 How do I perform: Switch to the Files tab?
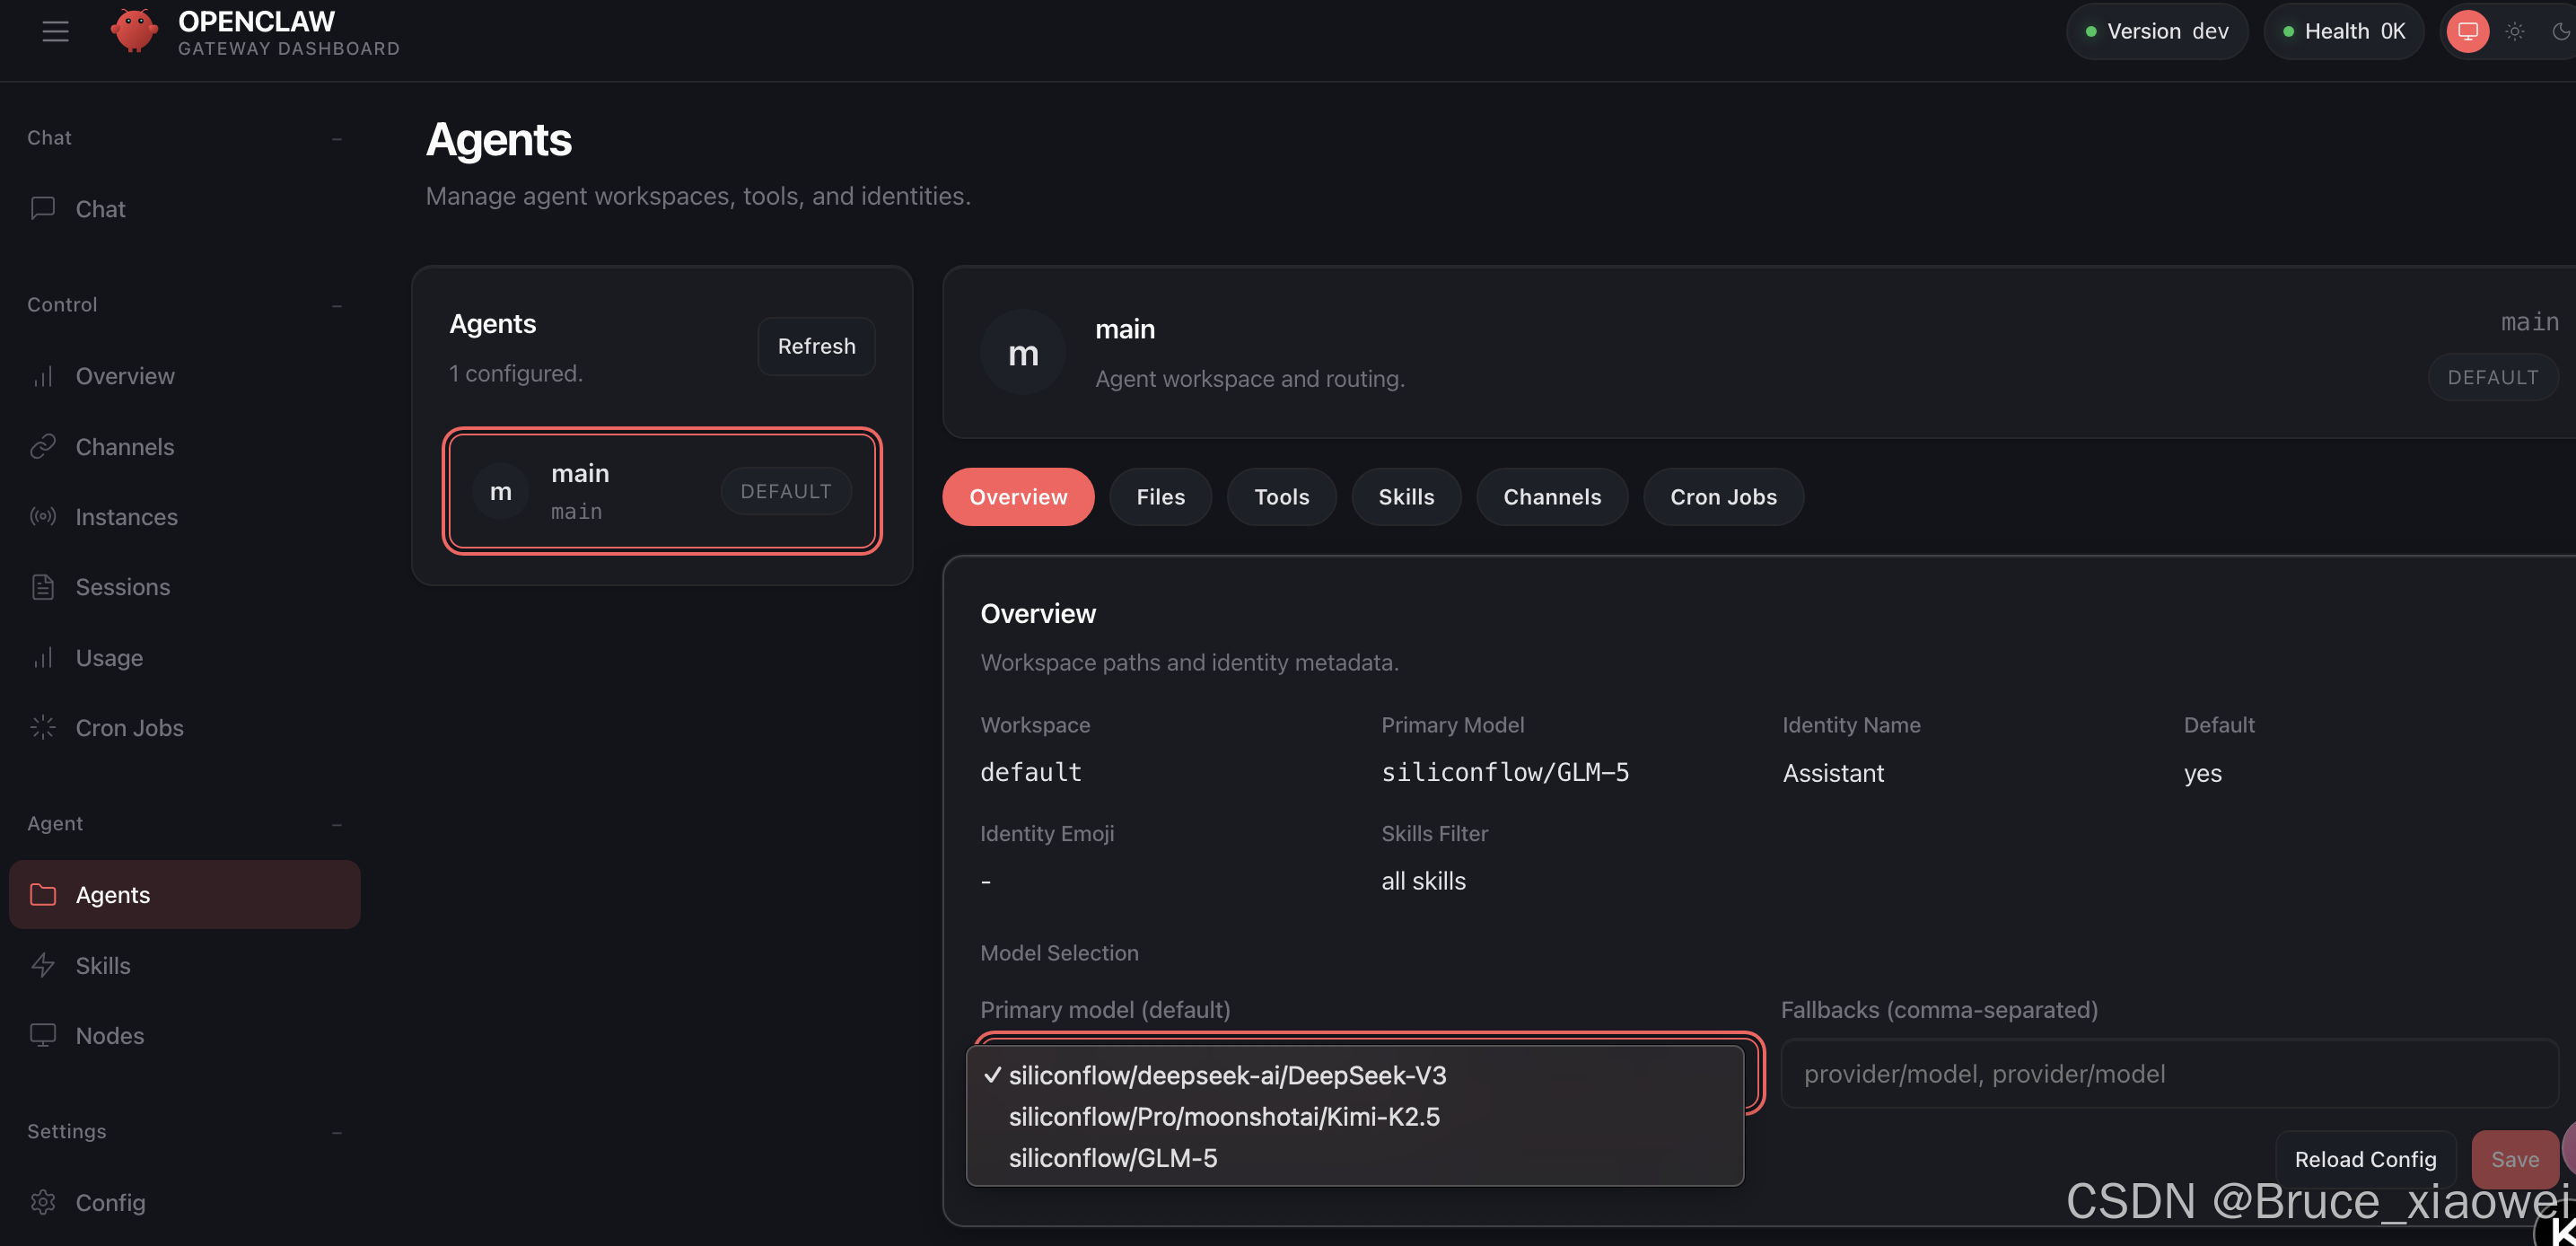point(1159,496)
